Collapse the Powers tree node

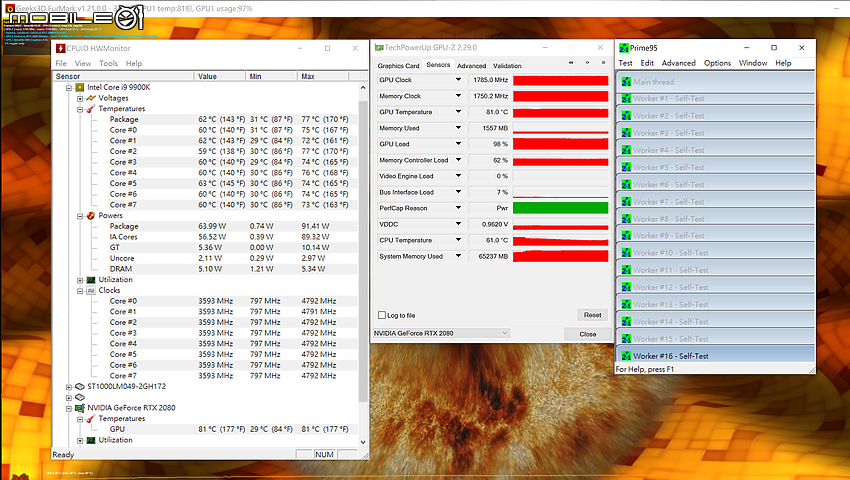coord(80,216)
